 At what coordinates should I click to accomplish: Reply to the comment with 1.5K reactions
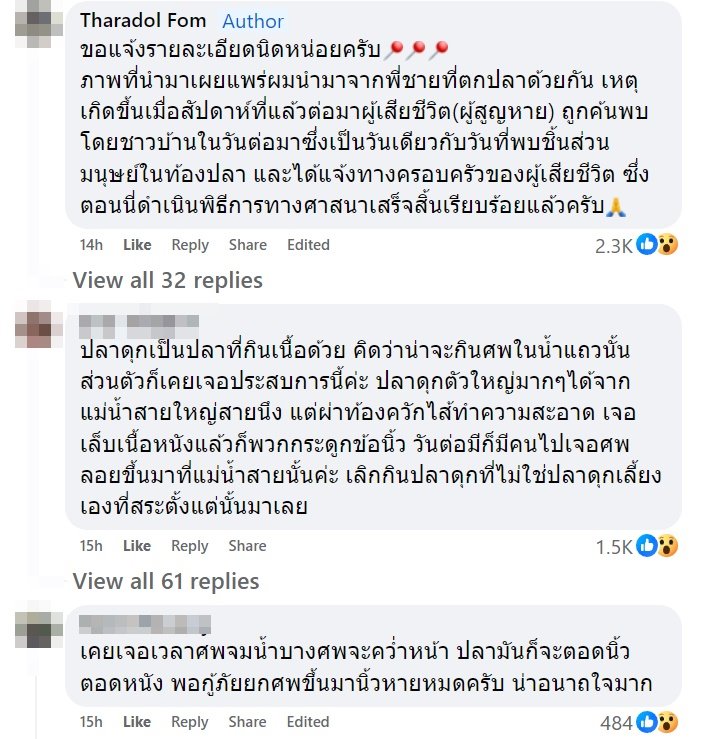tap(190, 546)
